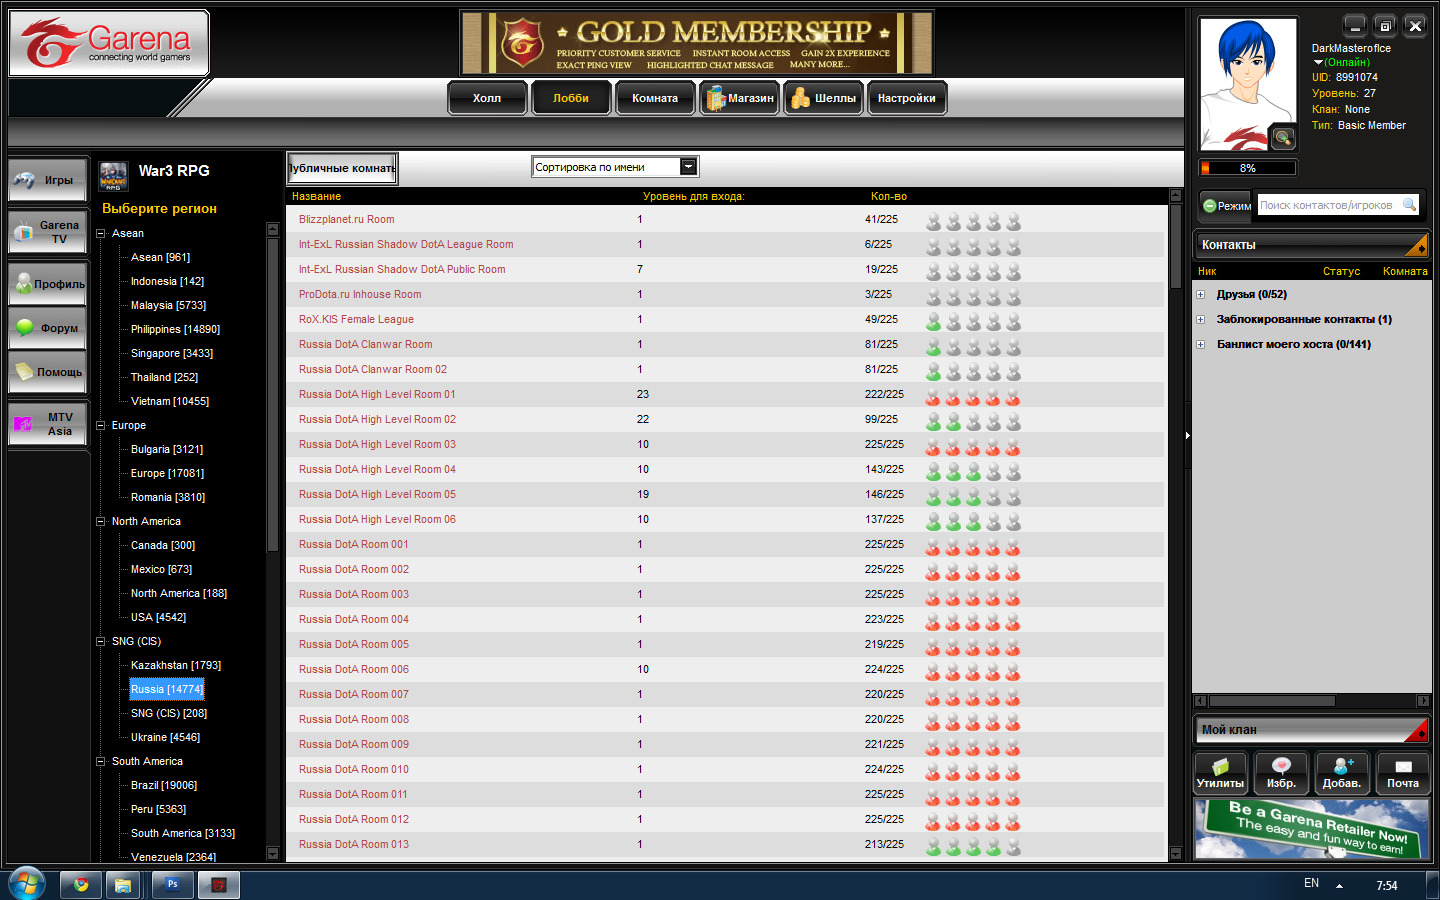Viewport: 1440px width, 900px height.
Task: Click the room list vertical scrollbar
Action: click(1176, 245)
